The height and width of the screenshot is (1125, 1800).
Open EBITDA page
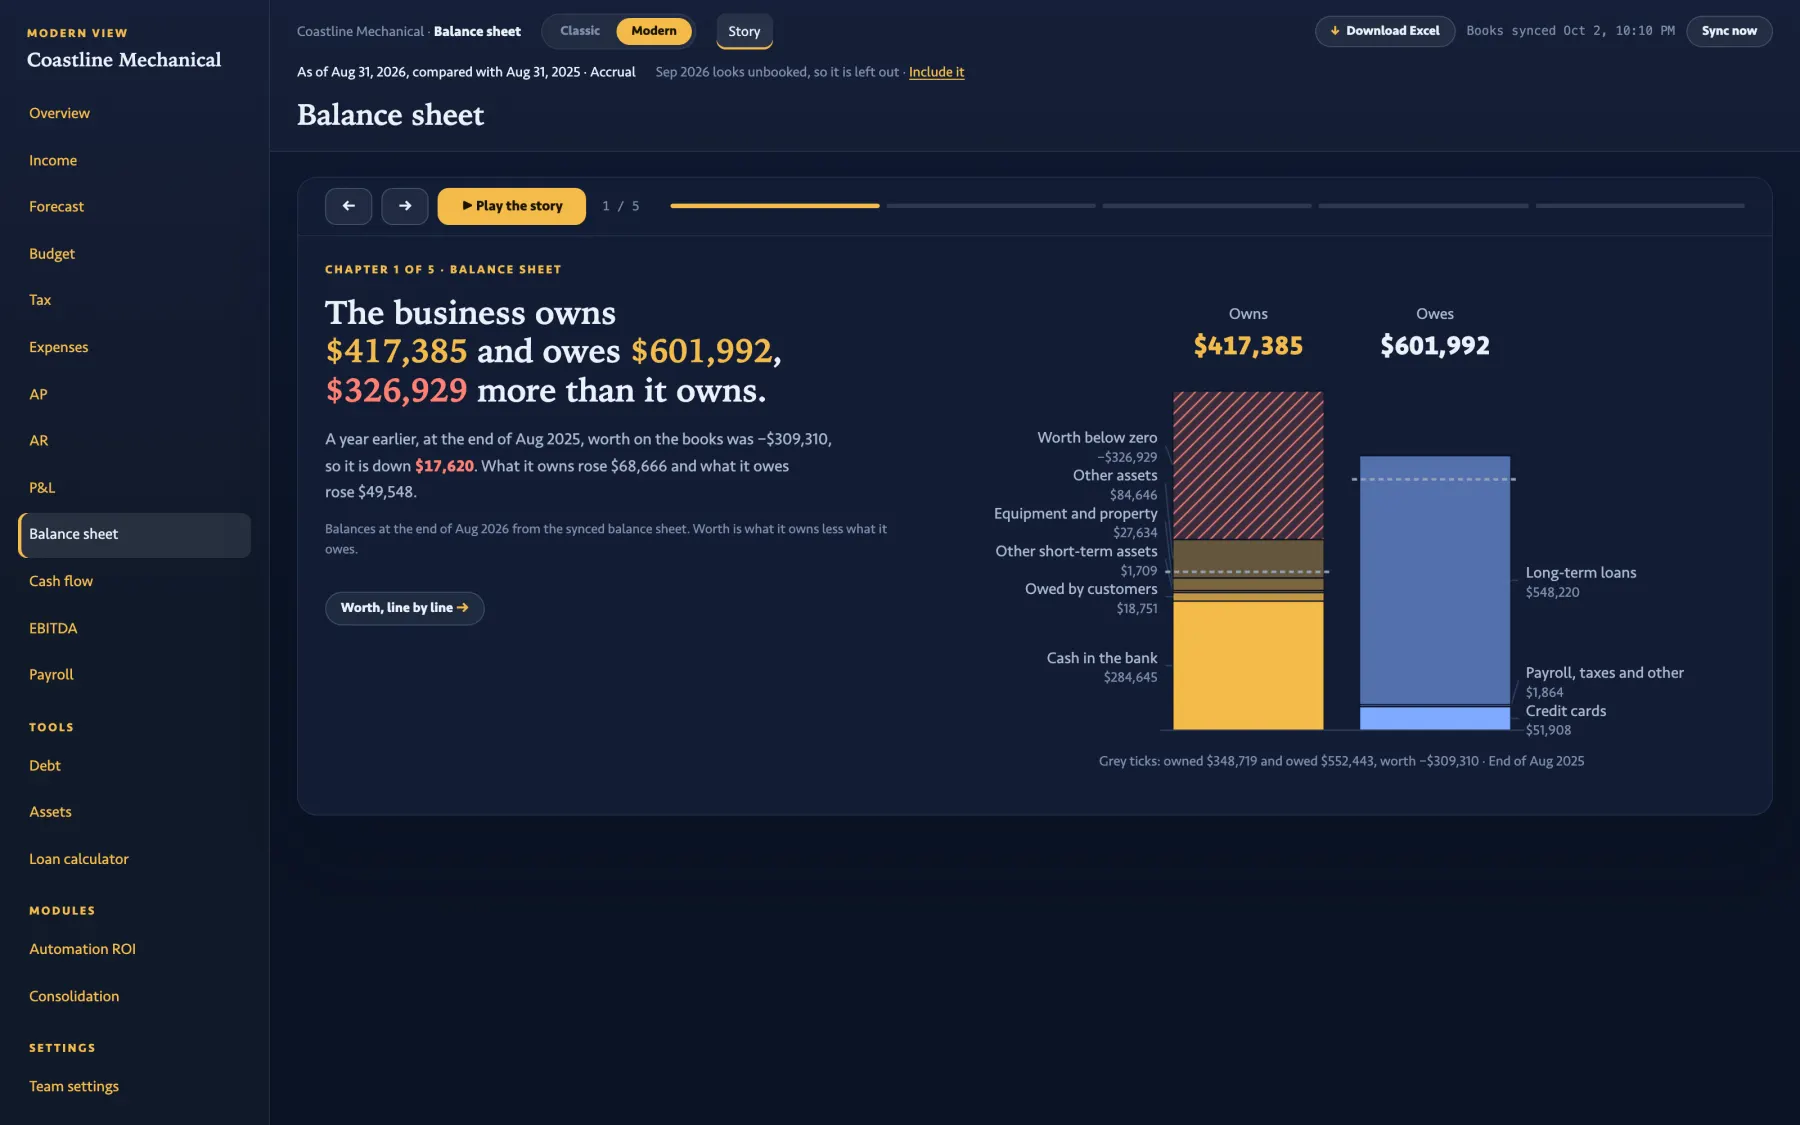click(x=134, y=628)
